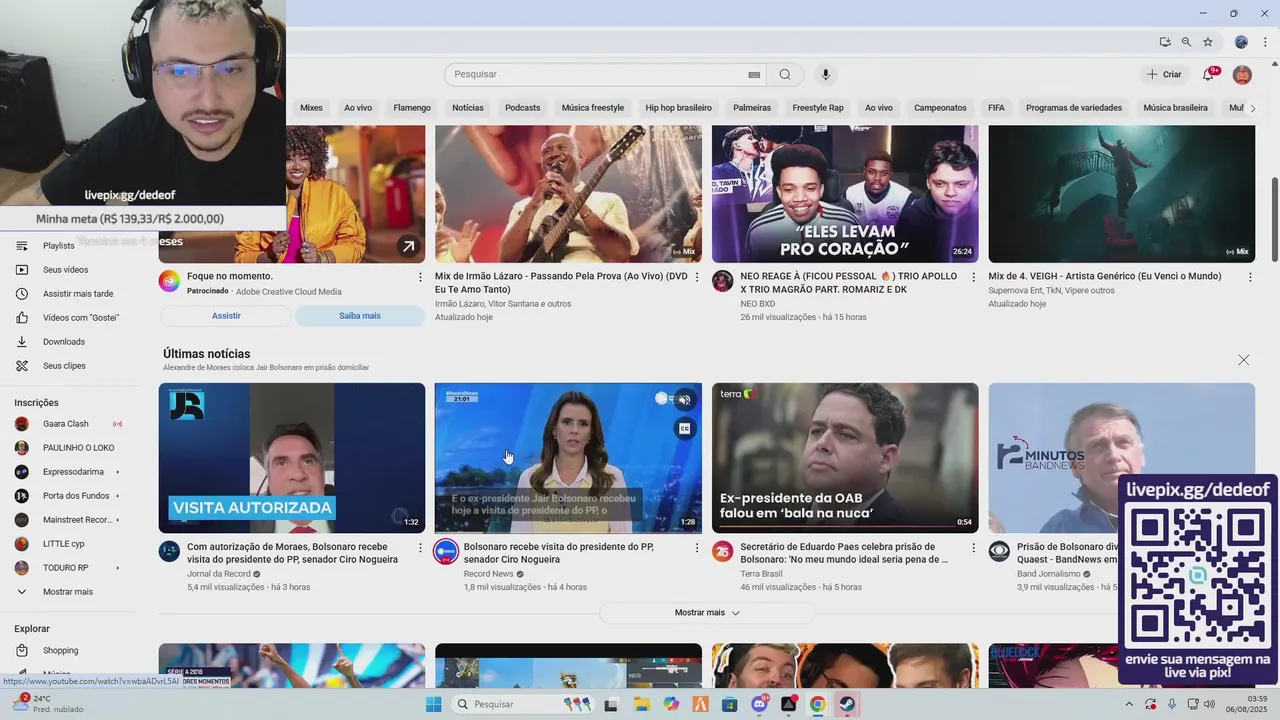This screenshot has height=720, width=1280.
Task: Select the Hip hop brasileiro chip
Action: point(678,108)
